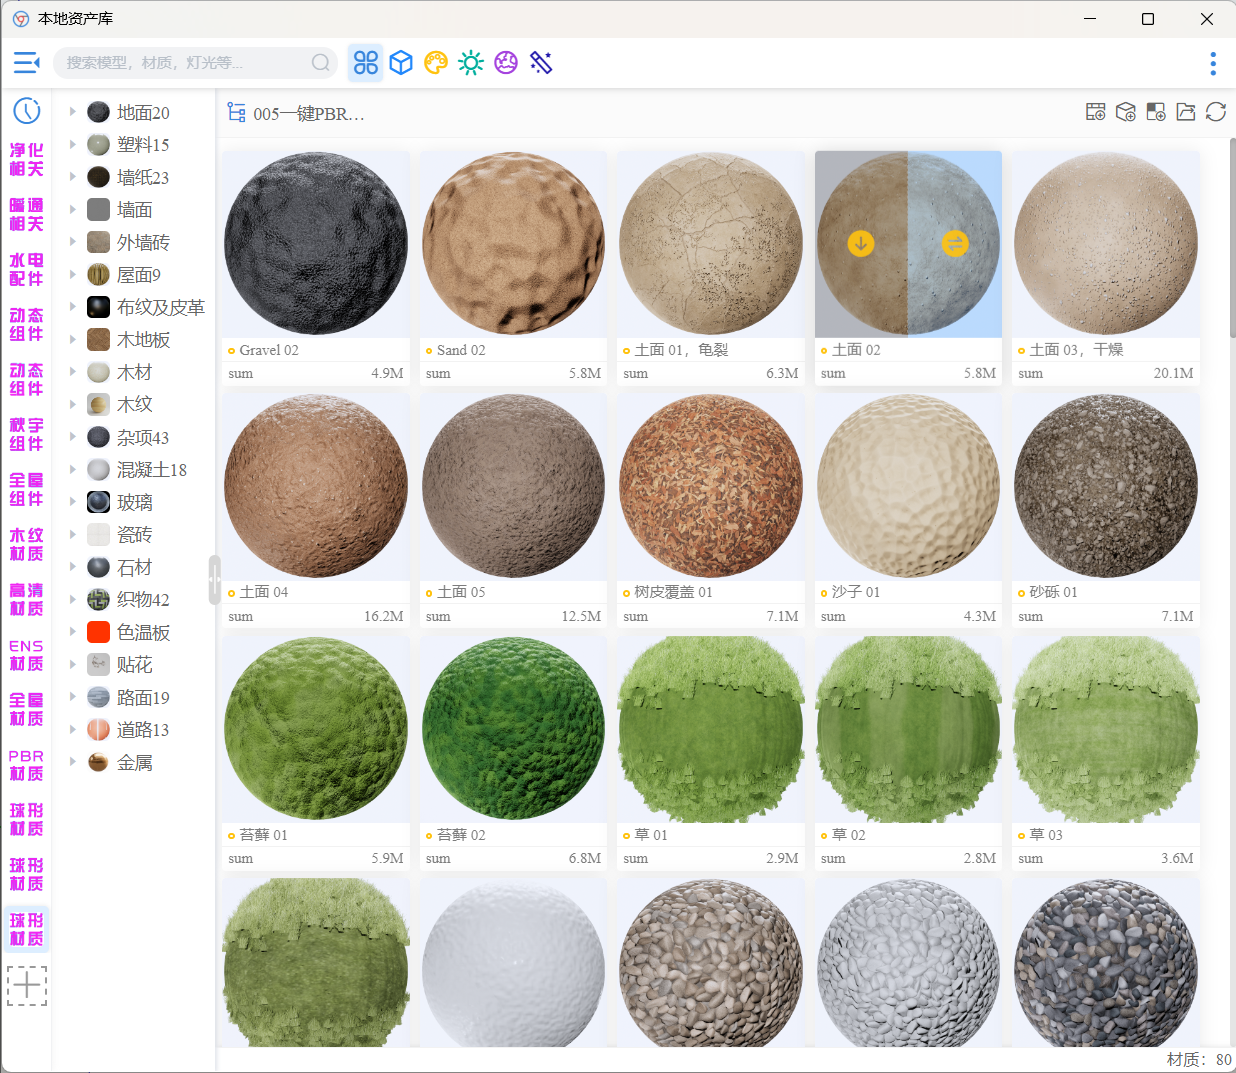Click the magic wand icon in toolbar
Image resolution: width=1236 pixels, height=1073 pixels.
pos(541,63)
